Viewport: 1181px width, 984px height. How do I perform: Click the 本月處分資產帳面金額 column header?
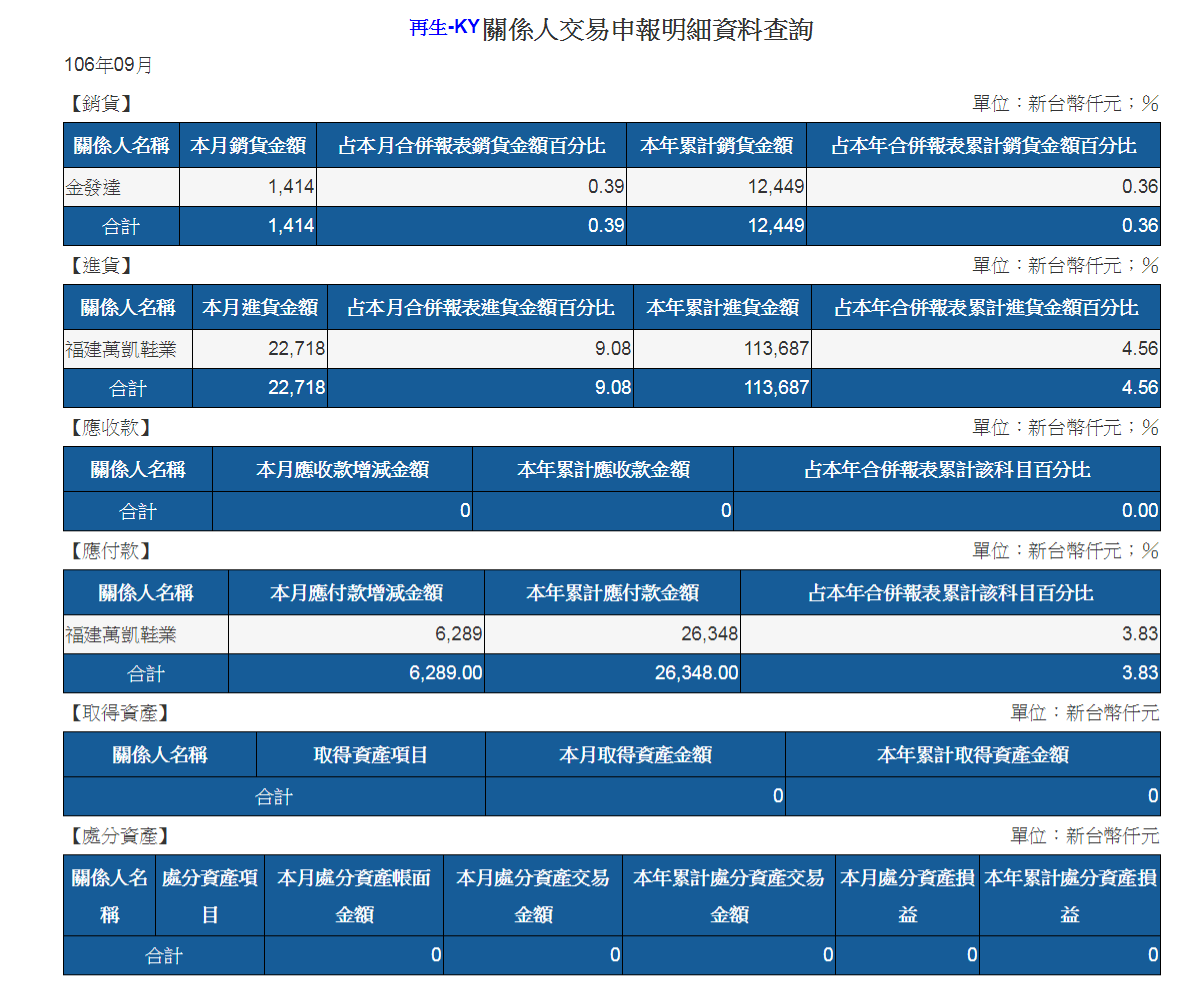pos(354,896)
